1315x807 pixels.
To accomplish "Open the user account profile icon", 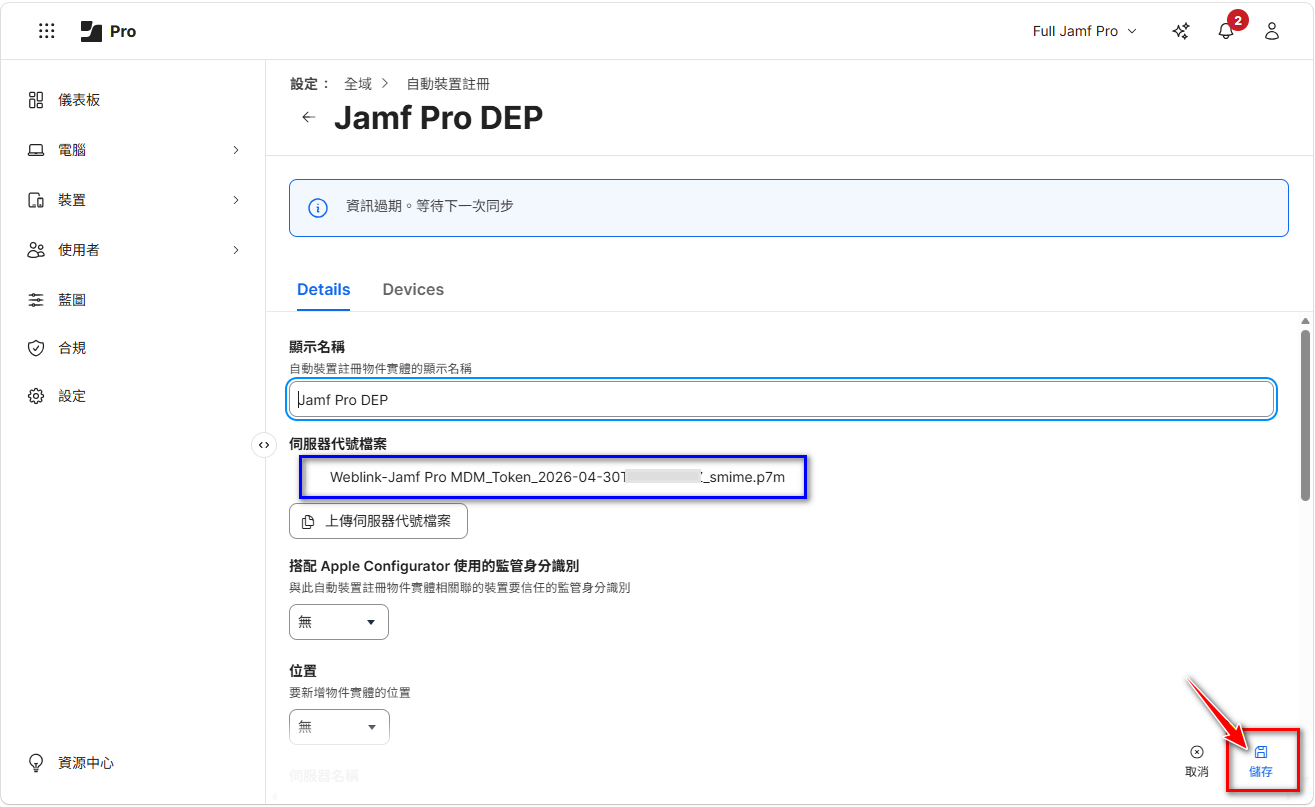I will point(1272,31).
